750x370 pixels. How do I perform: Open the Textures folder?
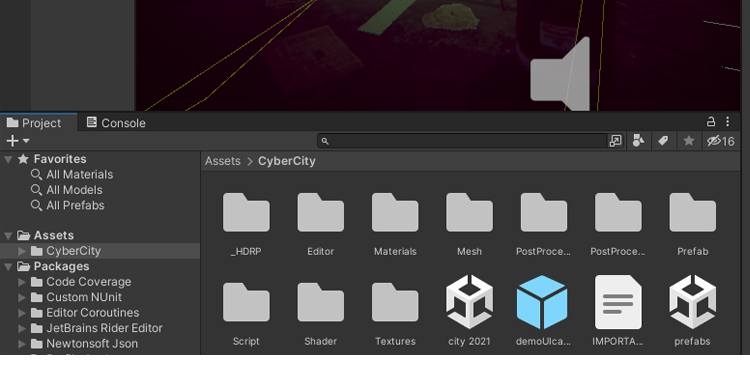tap(395, 303)
